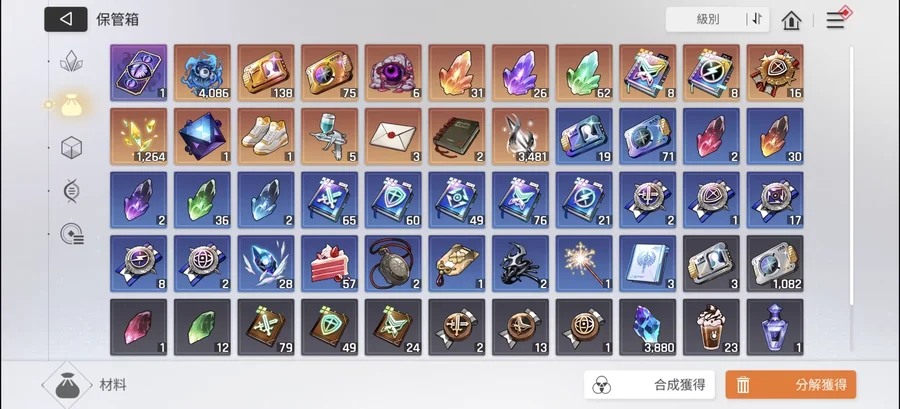The height and width of the screenshot is (409, 900).
Task: Select the materials bag sidebar tab
Action: pos(71,105)
